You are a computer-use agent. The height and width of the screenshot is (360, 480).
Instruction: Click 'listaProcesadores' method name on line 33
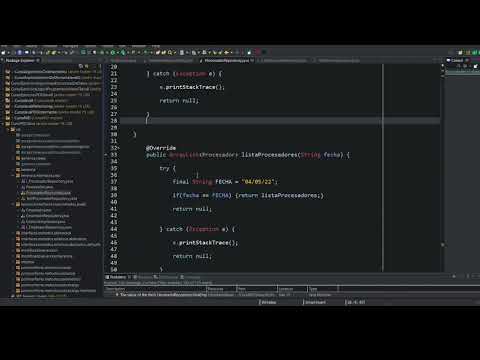point(269,155)
